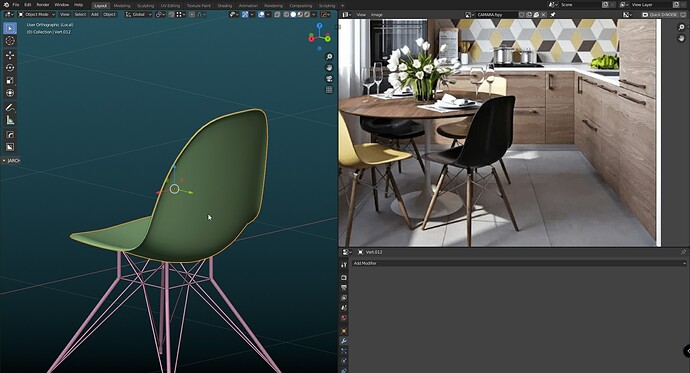Switch to material preview shading
The image size is (690, 373).
[x=300, y=15]
